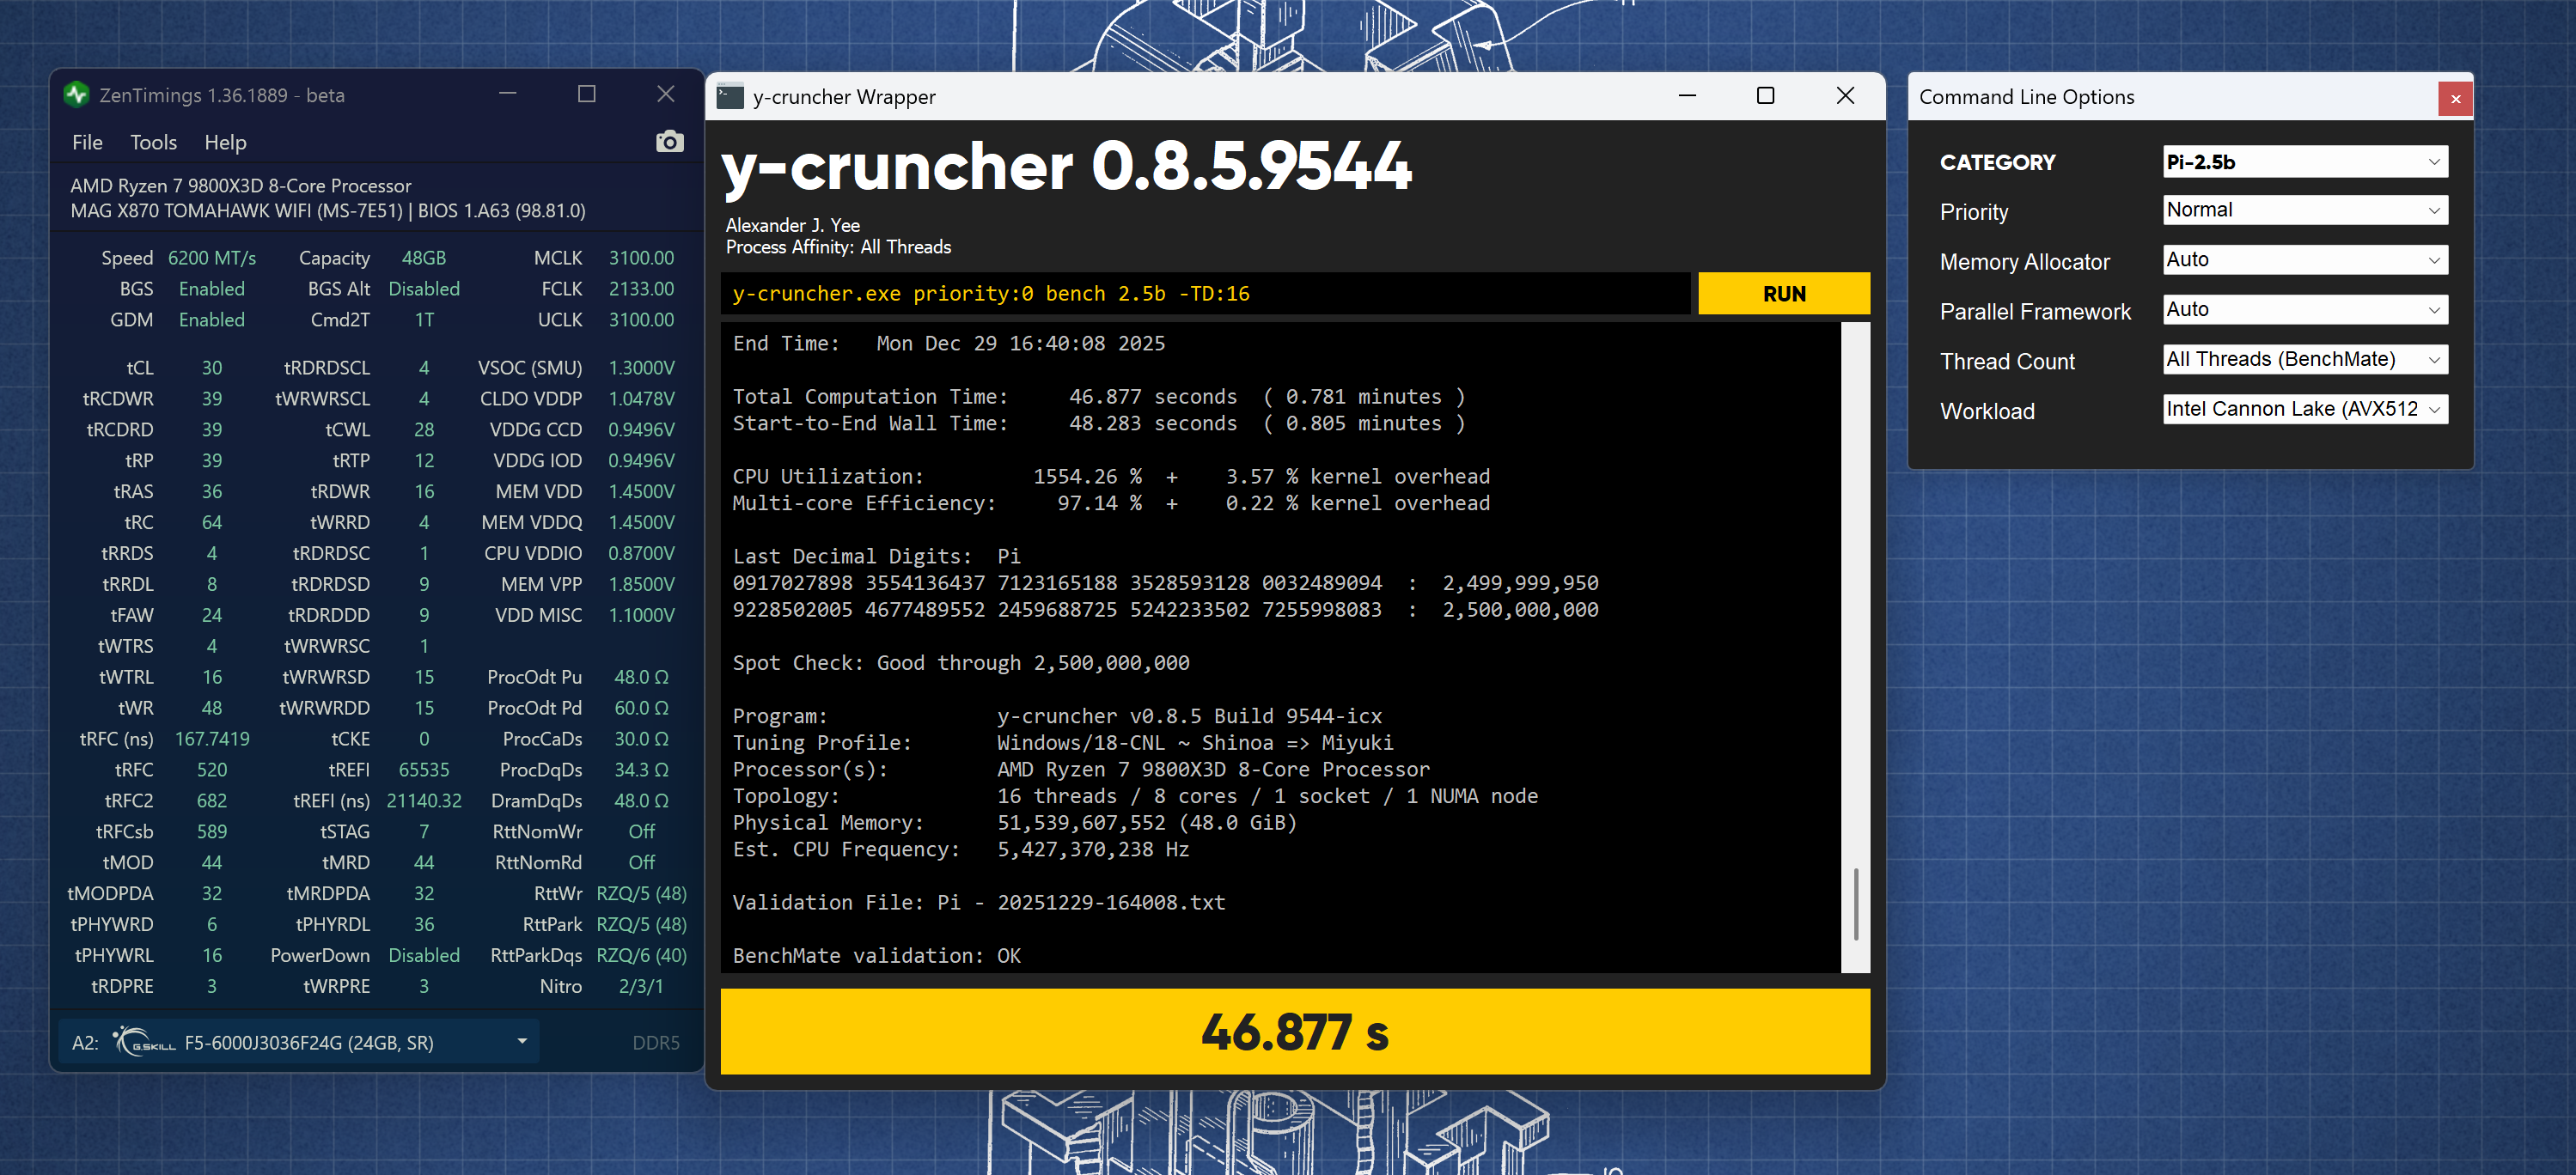Click the Tuning Profile line
This screenshot has width=2576, height=1175.
pyautogui.click(x=1063, y=743)
